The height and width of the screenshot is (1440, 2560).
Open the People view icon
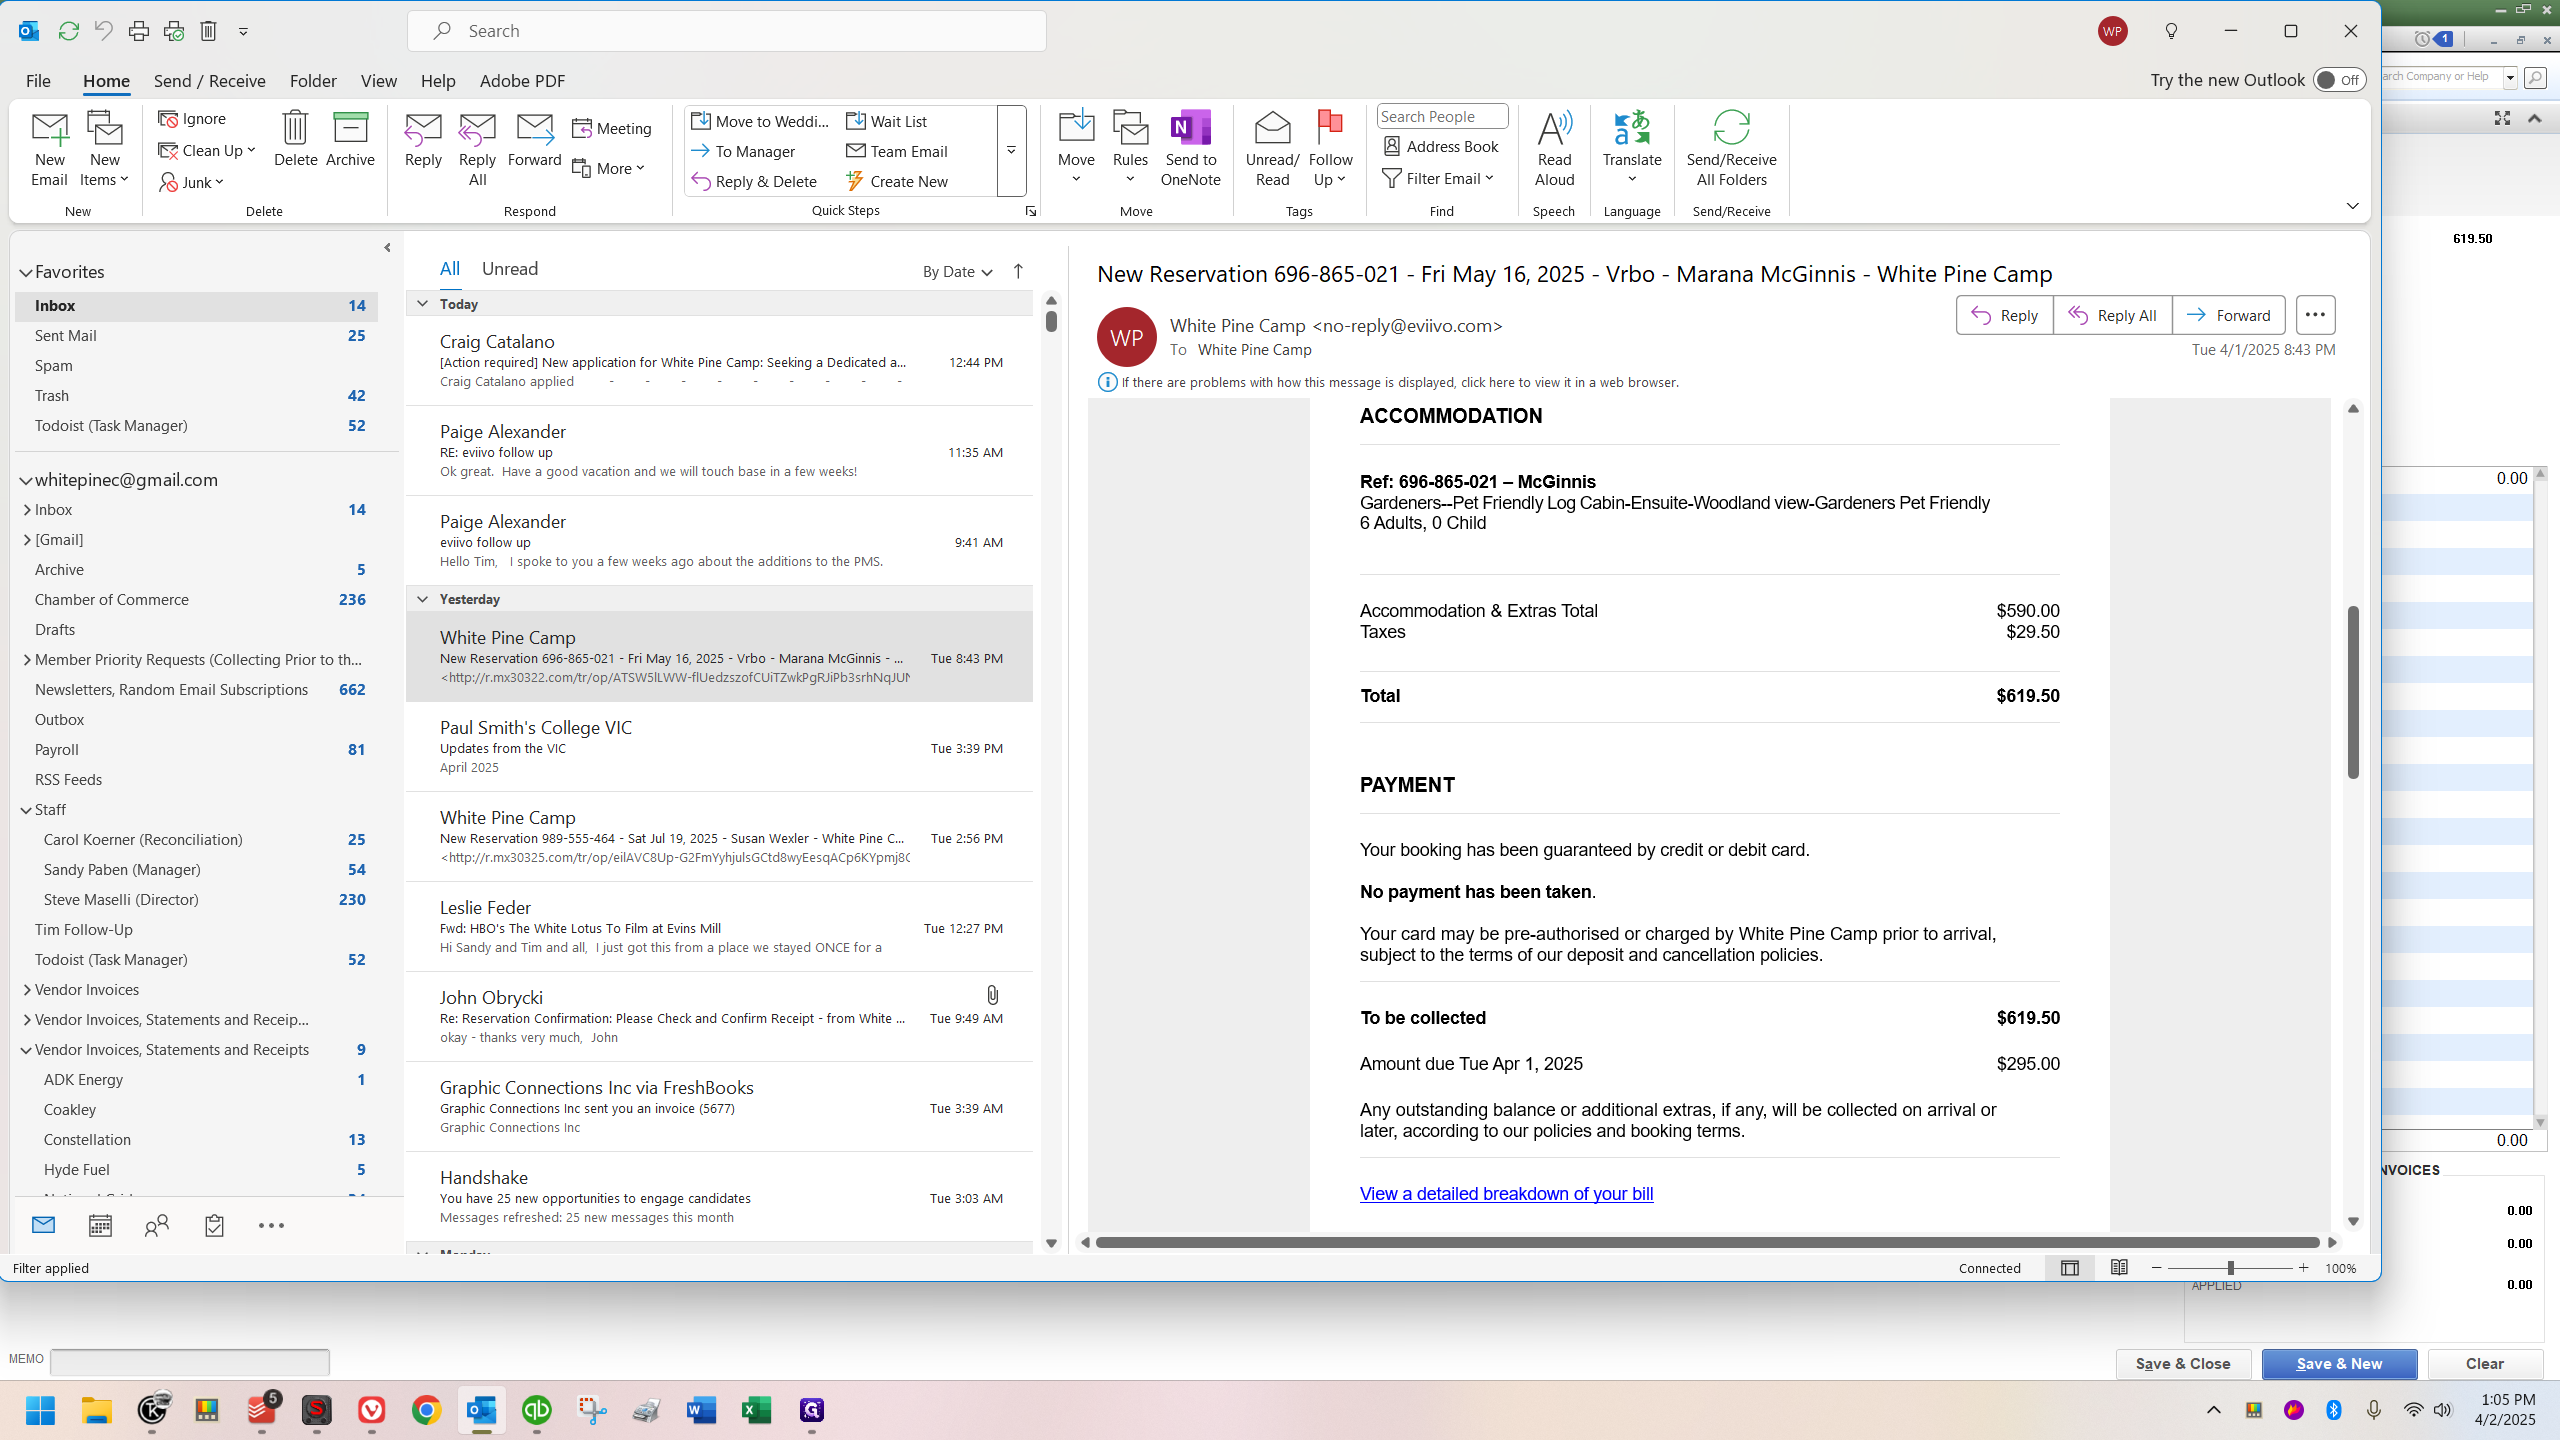tap(157, 1226)
